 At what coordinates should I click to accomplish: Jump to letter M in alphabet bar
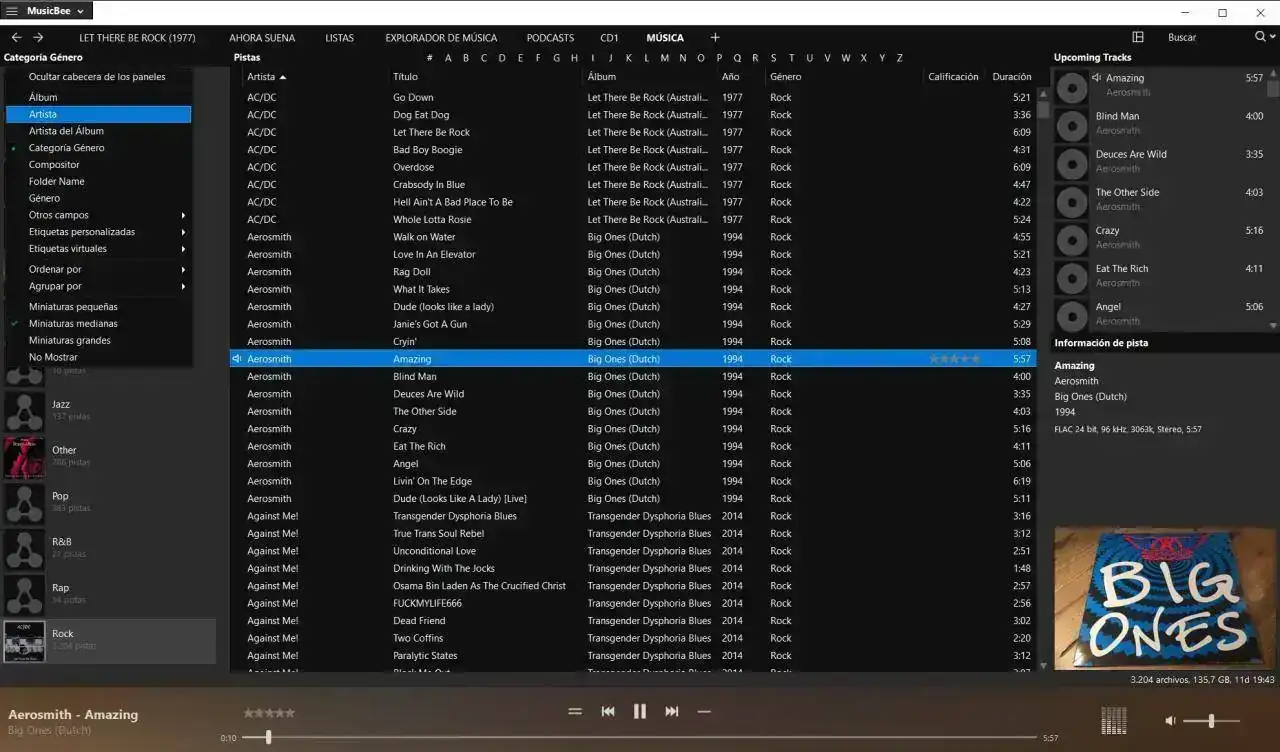tap(665, 58)
